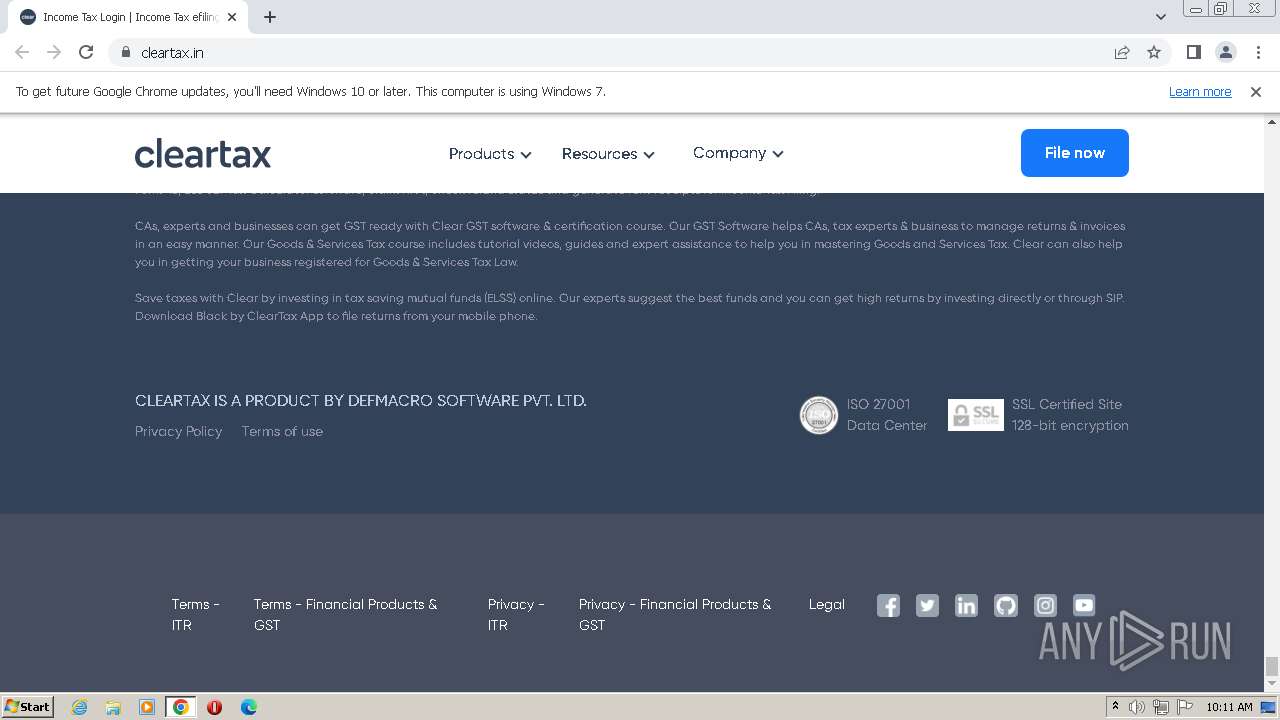View site security lock icon
The height and width of the screenshot is (720, 1280).
tap(126, 52)
